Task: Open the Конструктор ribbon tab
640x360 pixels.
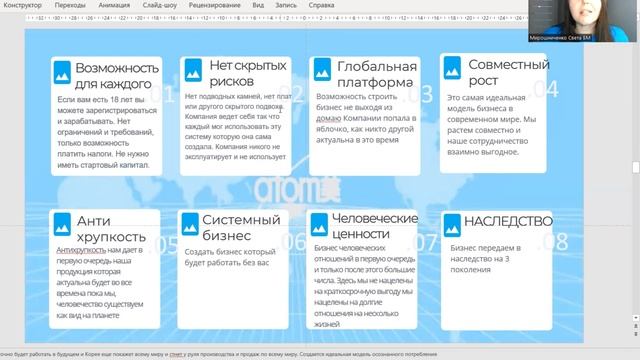Action: [22, 5]
